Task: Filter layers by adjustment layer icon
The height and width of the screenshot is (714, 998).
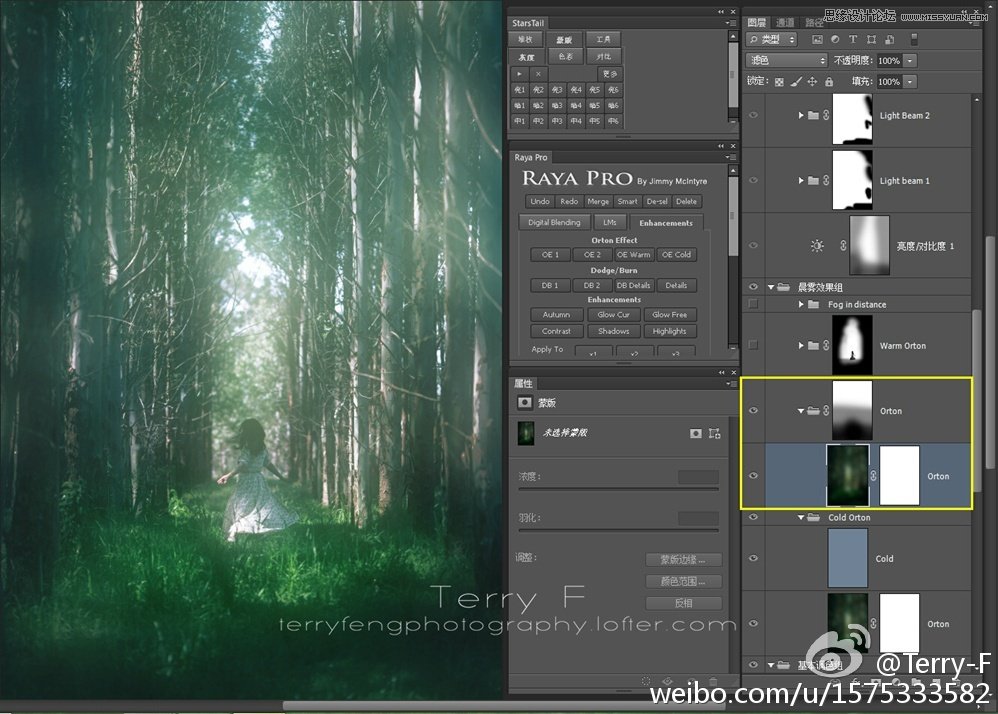Action: coord(835,39)
